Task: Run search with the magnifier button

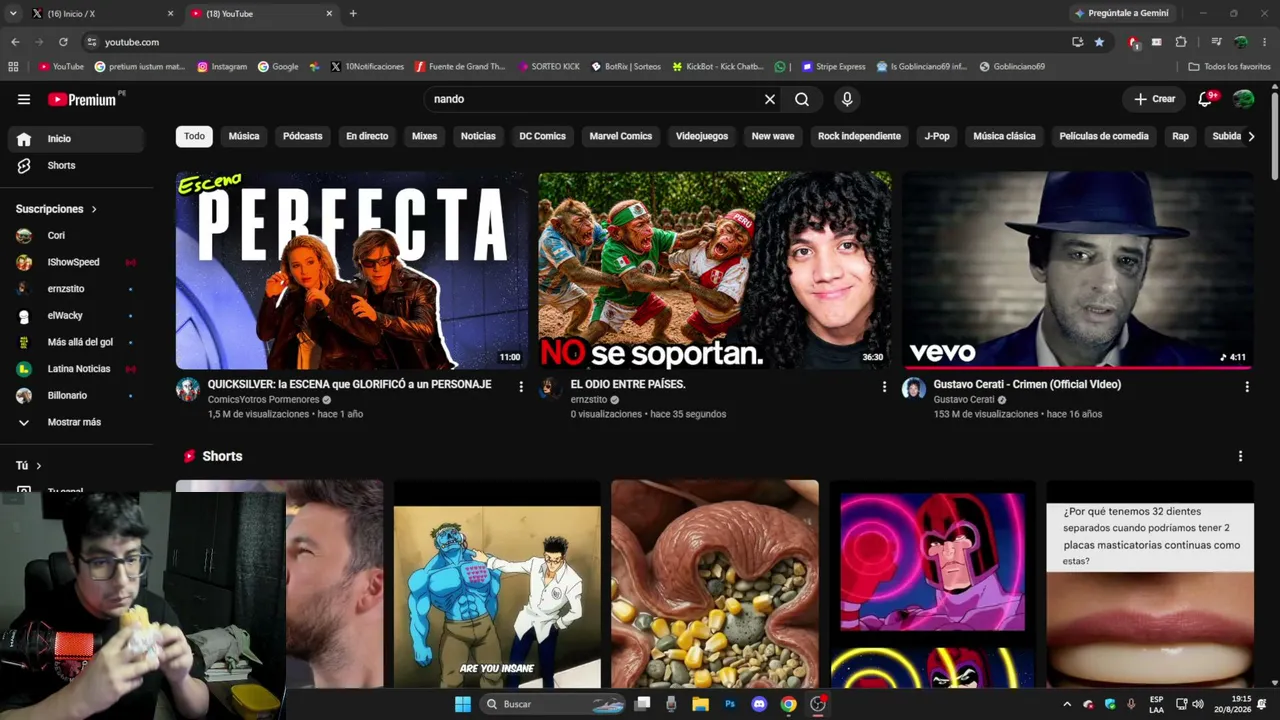Action: 802,99
